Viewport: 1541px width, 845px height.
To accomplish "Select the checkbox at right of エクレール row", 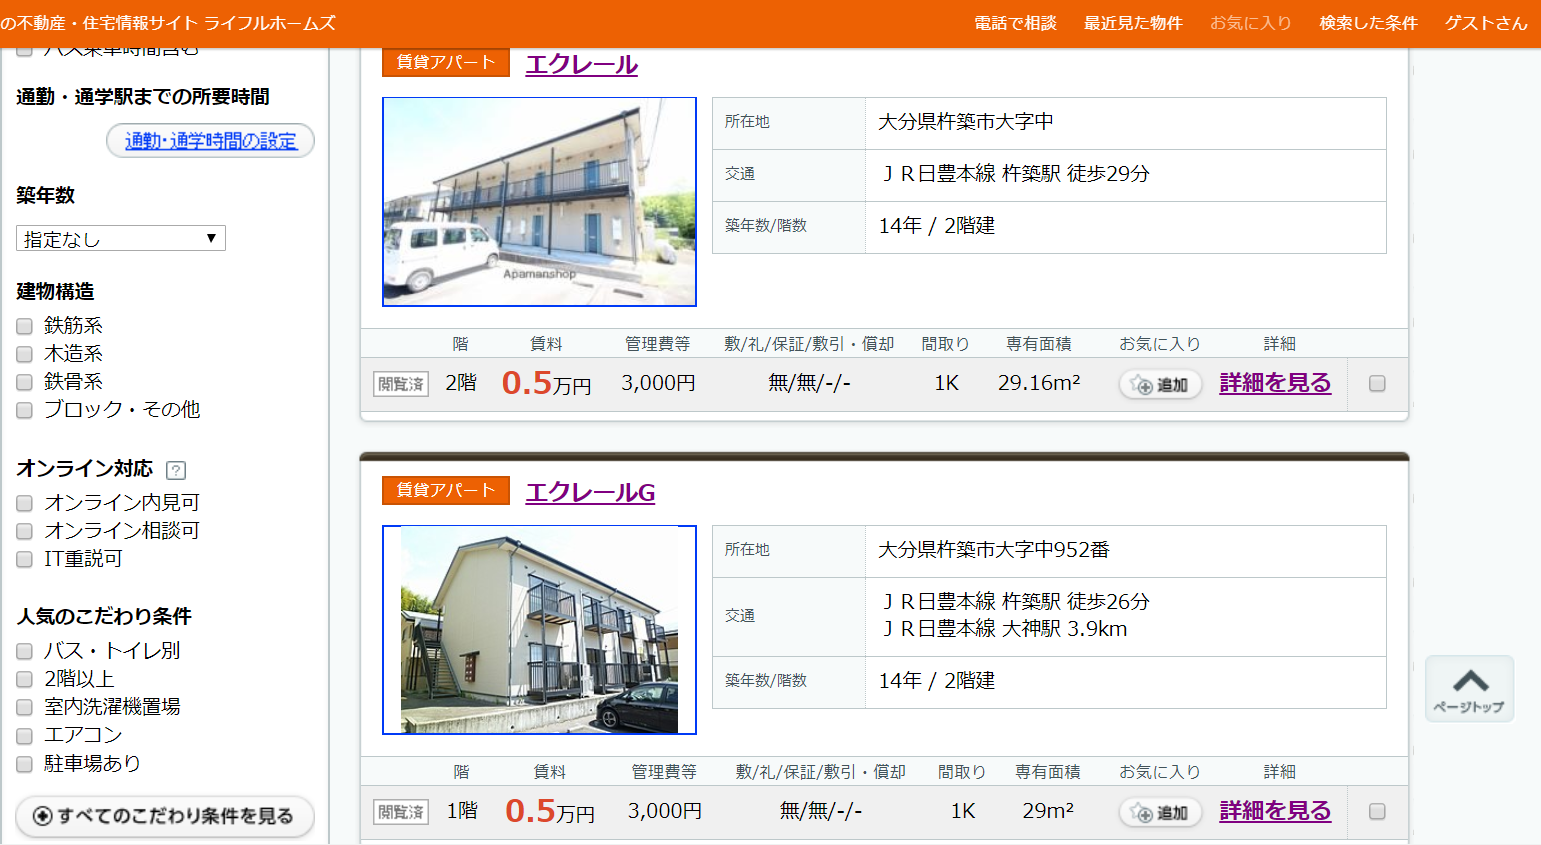I will [x=1377, y=384].
